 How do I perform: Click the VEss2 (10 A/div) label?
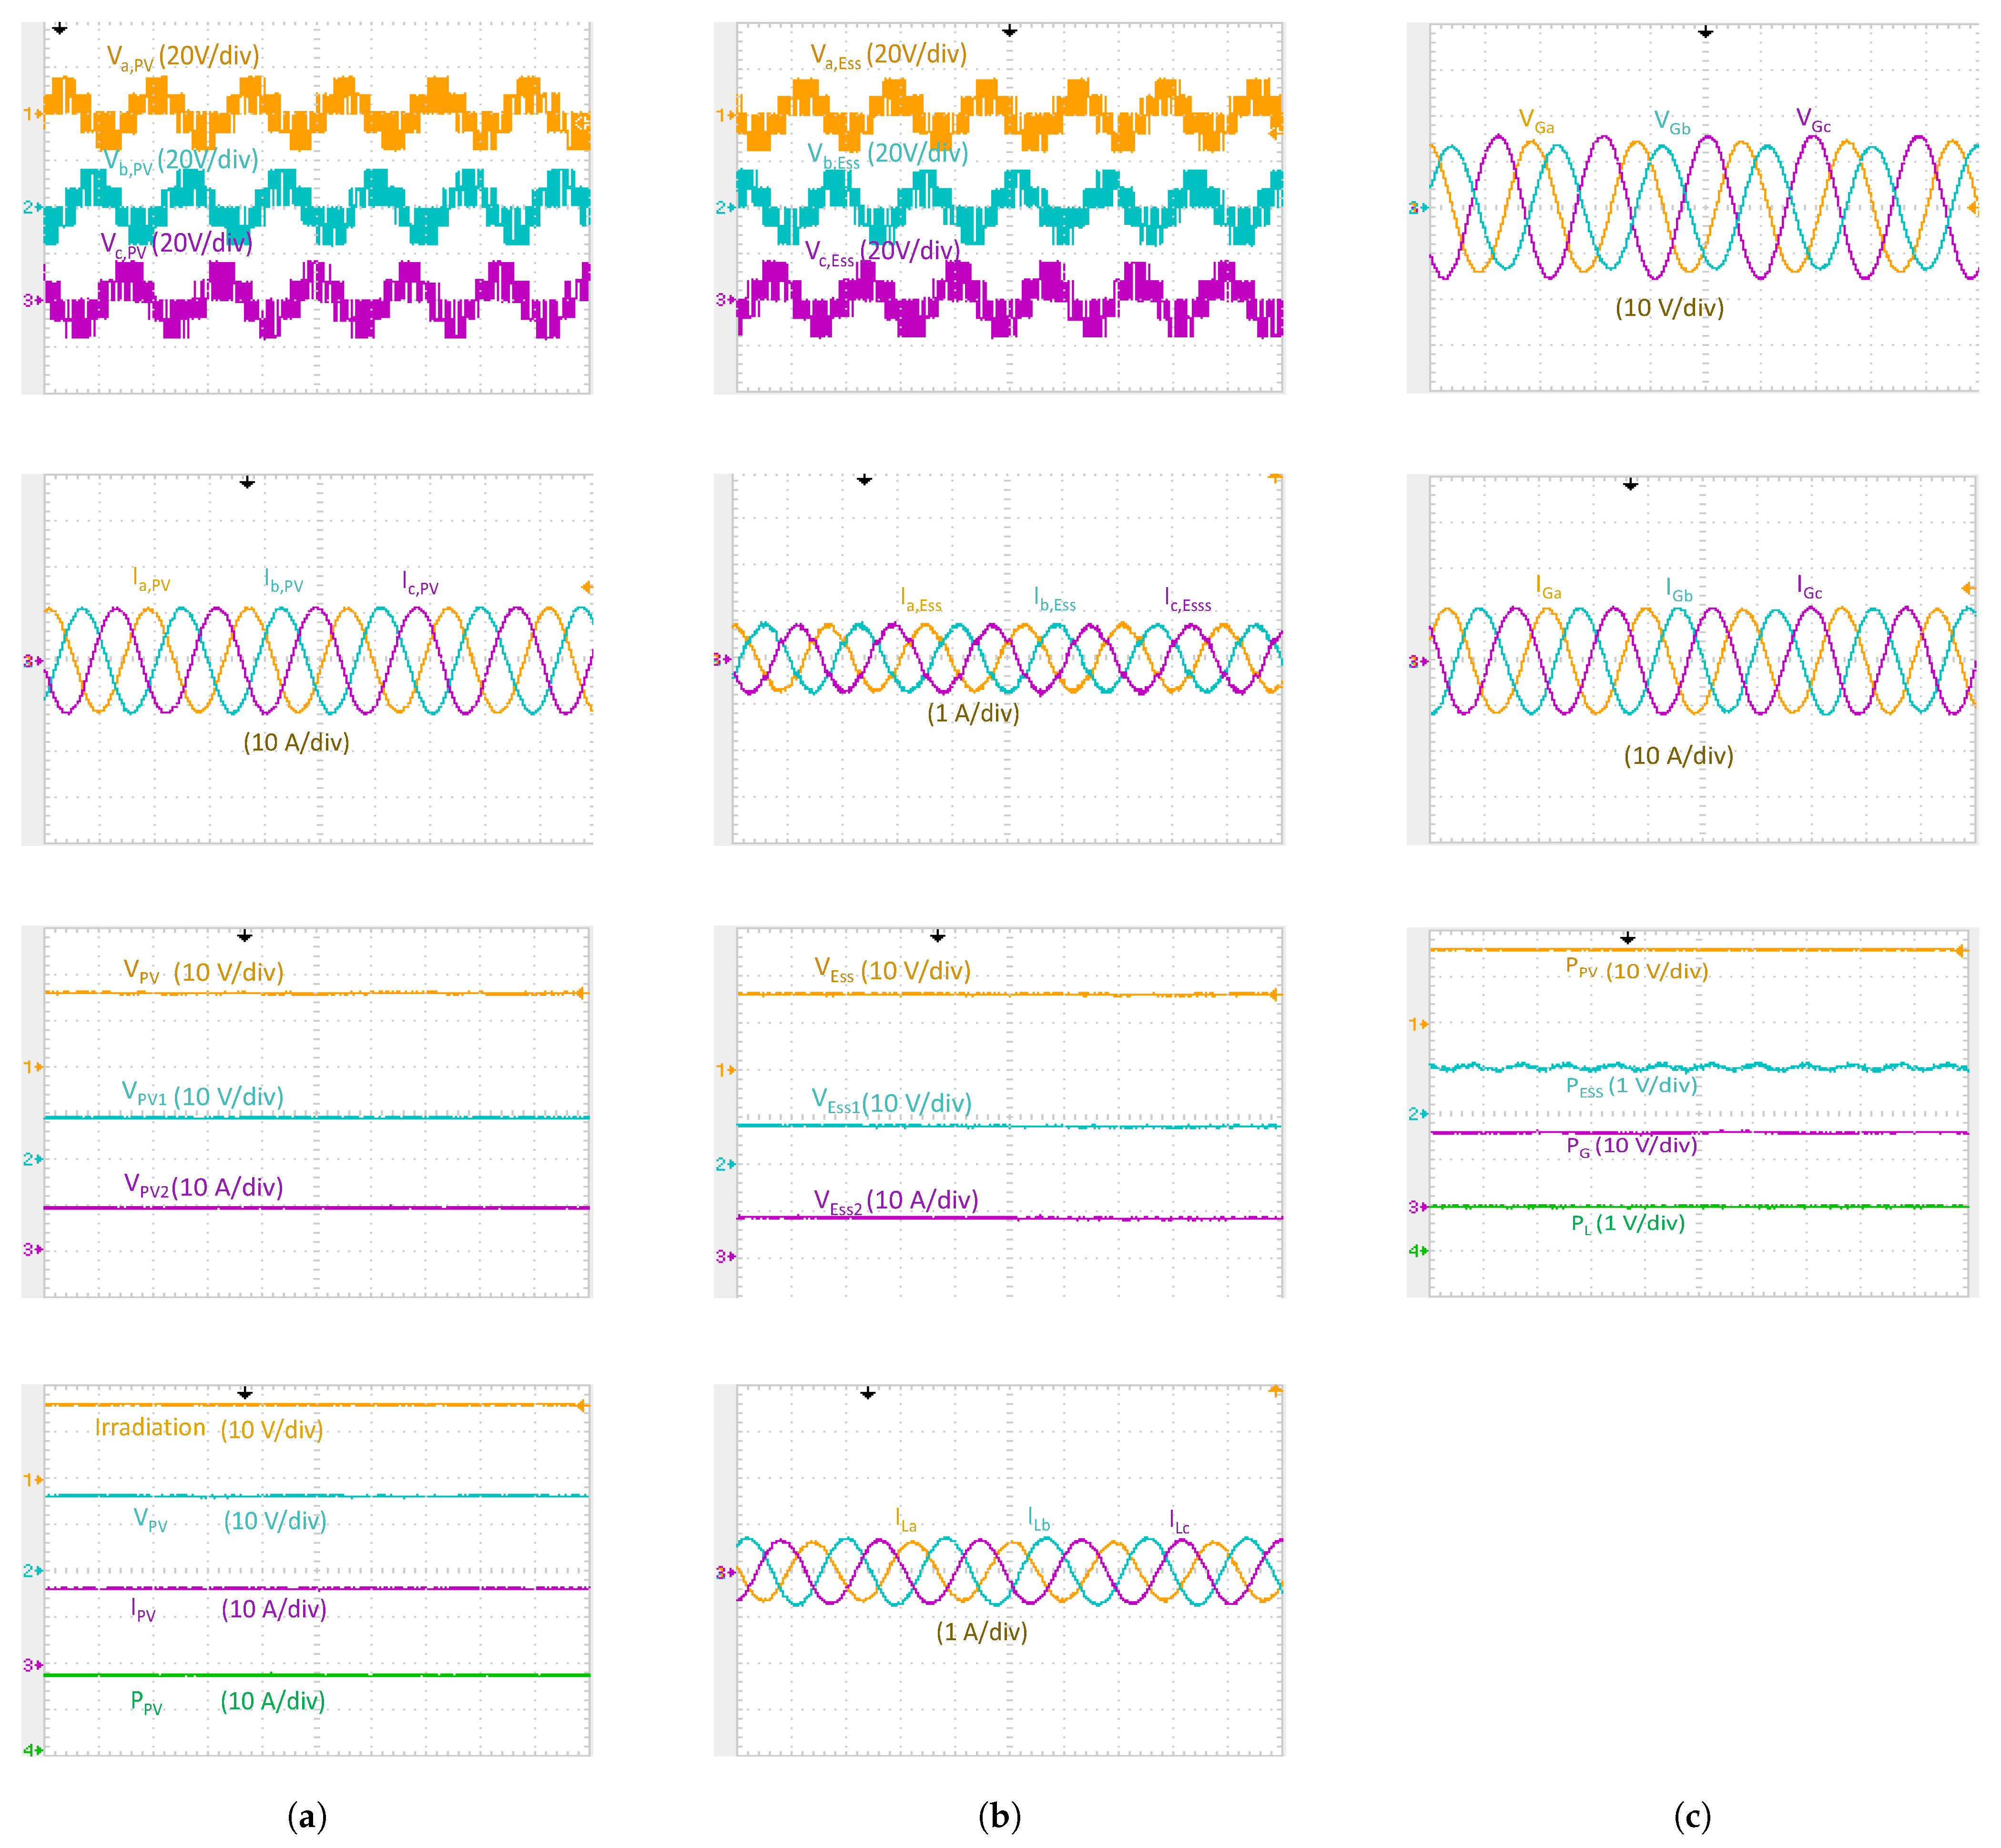895,1201
